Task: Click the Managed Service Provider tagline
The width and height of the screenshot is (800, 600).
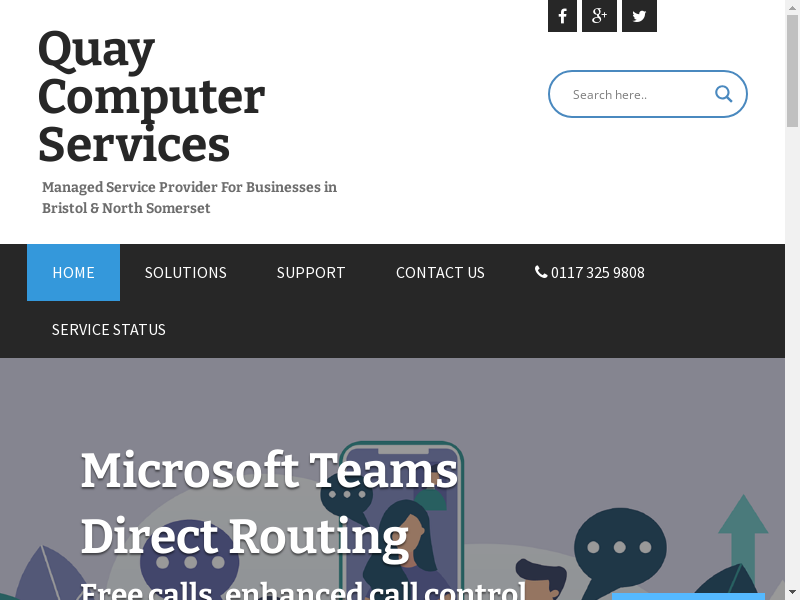Action: (x=189, y=197)
